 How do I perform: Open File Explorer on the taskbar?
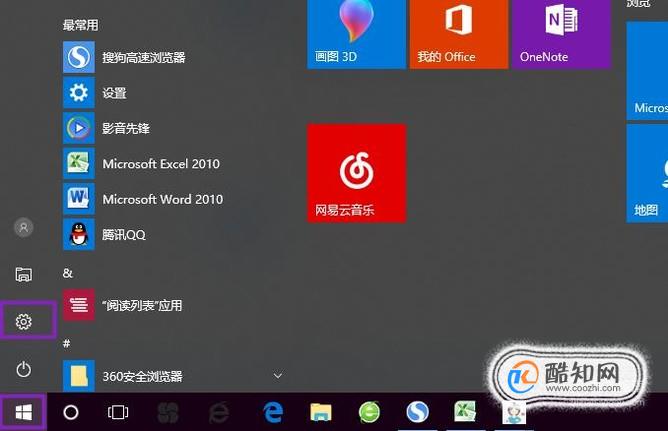point(321,412)
